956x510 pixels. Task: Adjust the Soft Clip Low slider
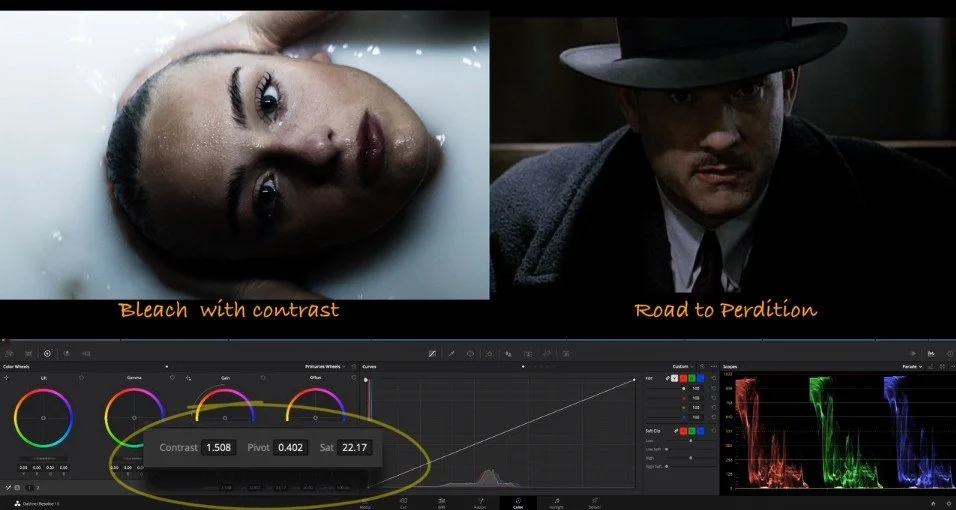[691, 440]
